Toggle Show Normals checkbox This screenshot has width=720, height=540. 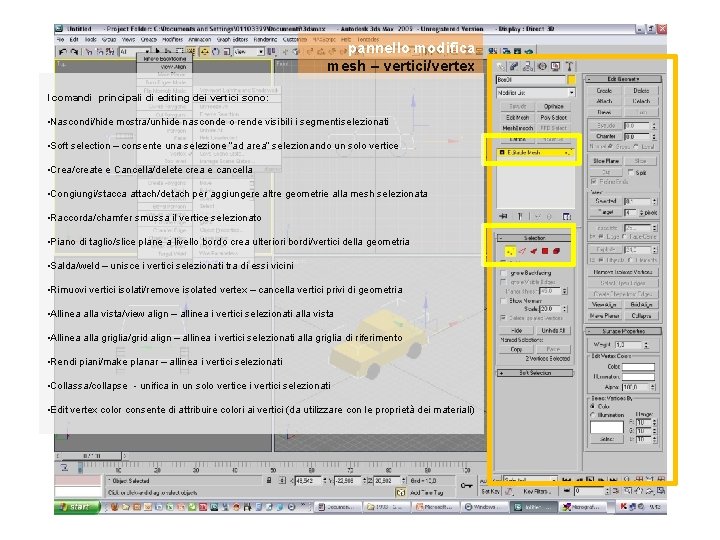click(503, 301)
